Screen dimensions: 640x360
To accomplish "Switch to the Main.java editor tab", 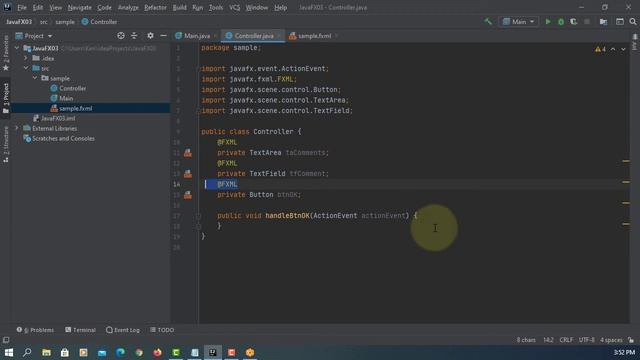I will point(197,36).
